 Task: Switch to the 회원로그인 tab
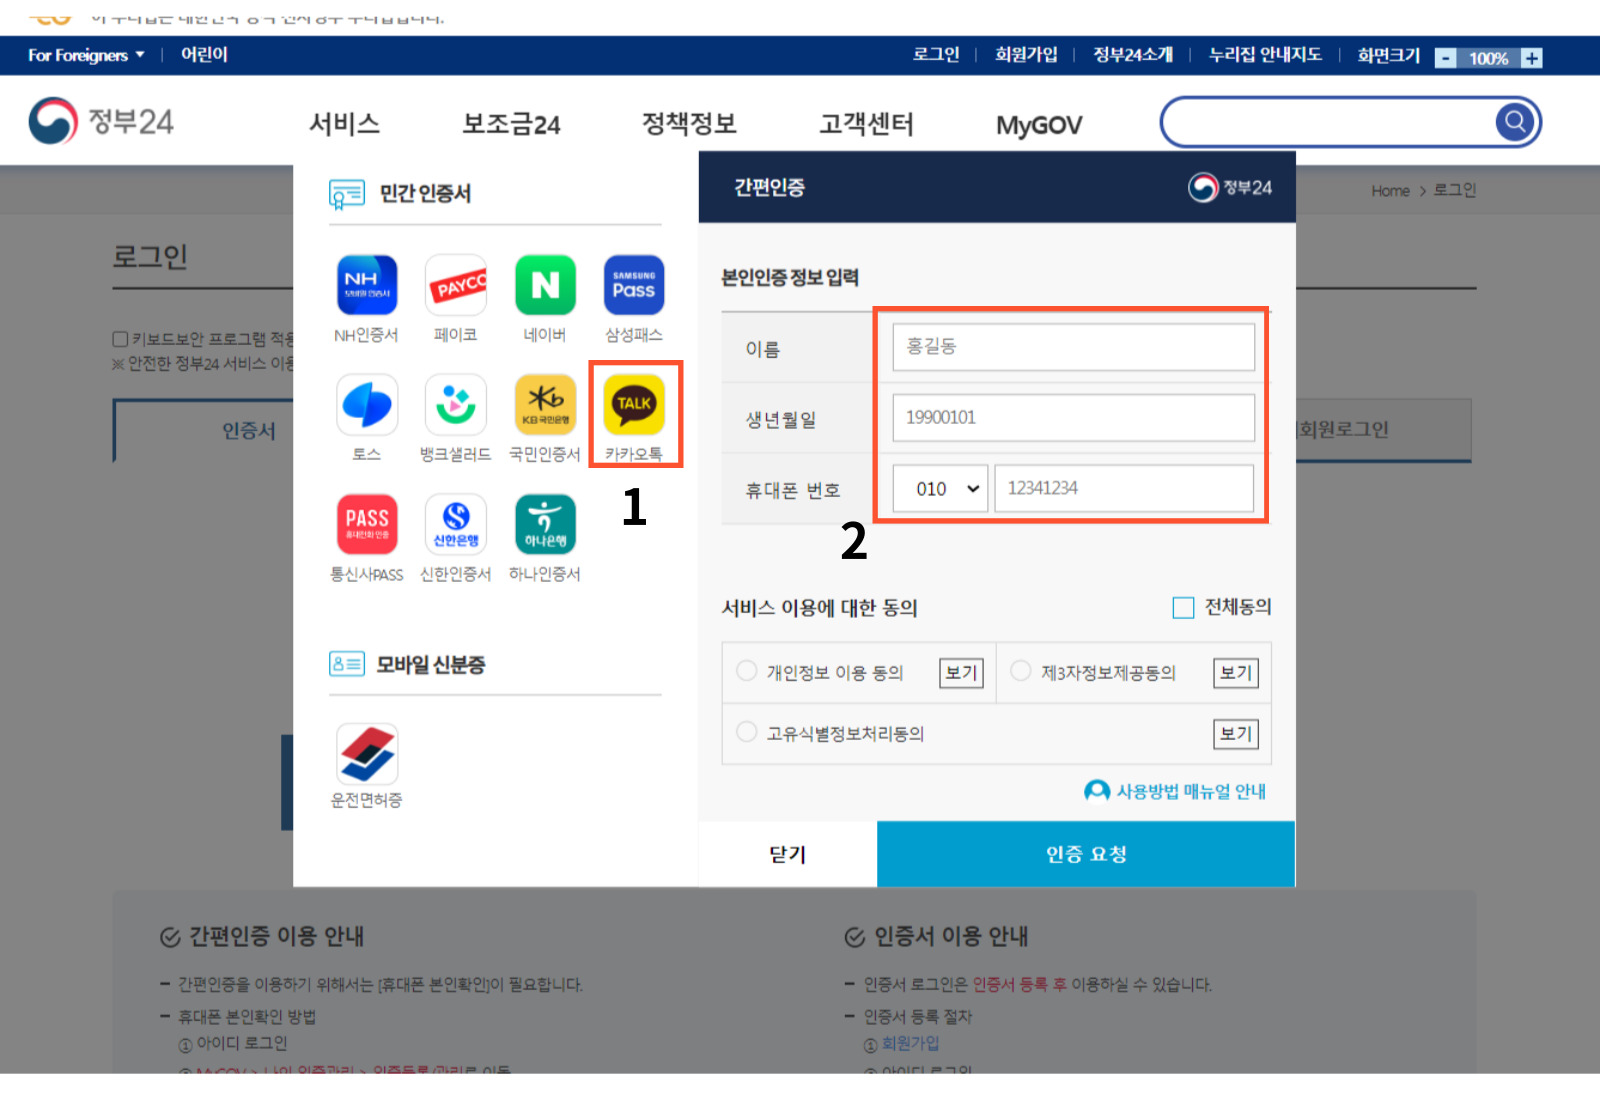(1383, 430)
